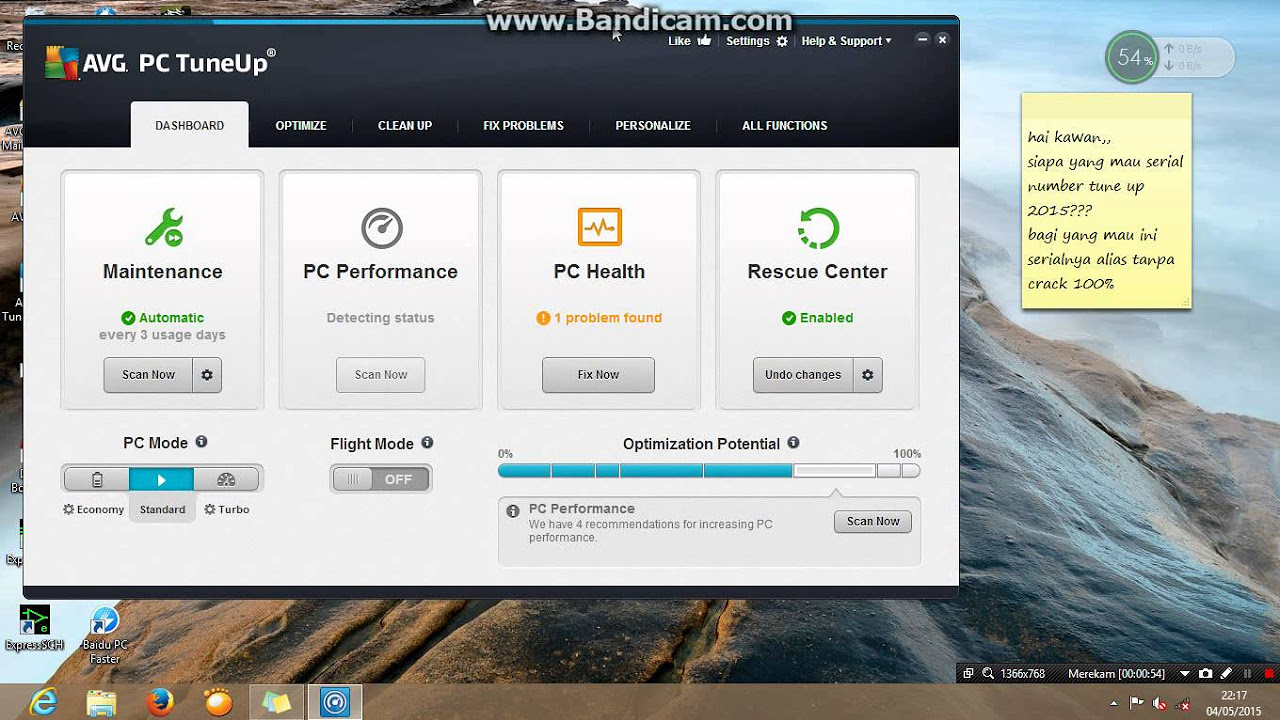Stop Bandicam recording with red square

click(x=1270, y=674)
